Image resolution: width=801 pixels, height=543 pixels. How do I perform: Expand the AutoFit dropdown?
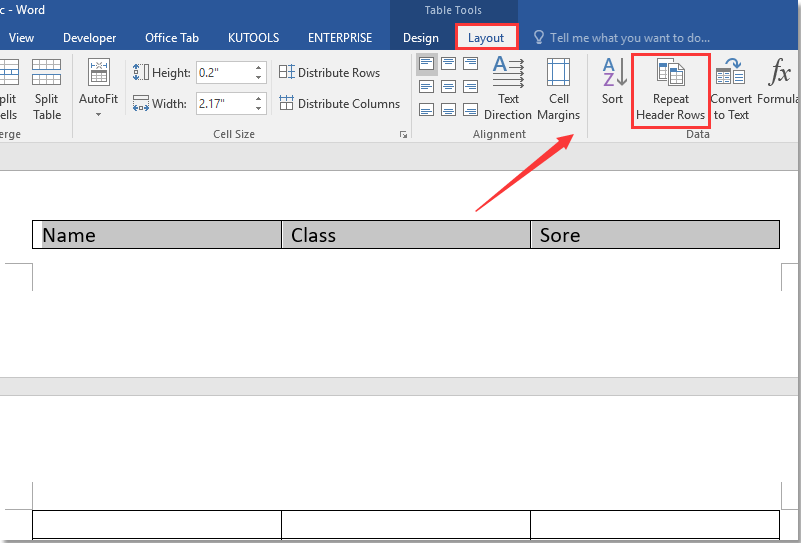coord(99,114)
